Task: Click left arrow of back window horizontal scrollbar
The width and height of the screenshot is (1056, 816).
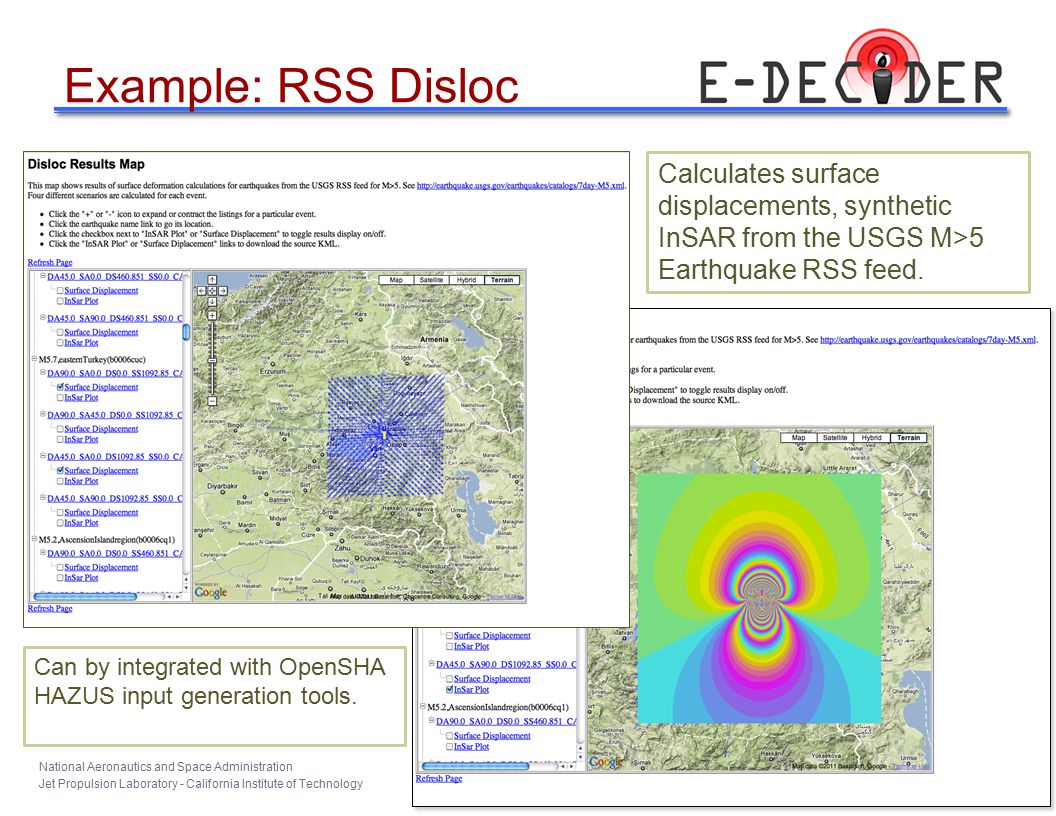Action: (x=562, y=766)
